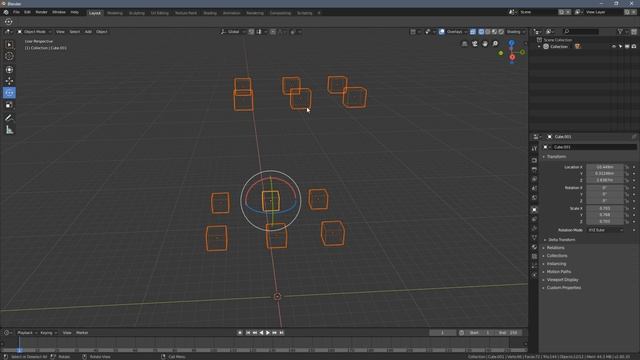640x360 pixels.
Task: Play the animation in reverse
Action: [x=261, y=333]
